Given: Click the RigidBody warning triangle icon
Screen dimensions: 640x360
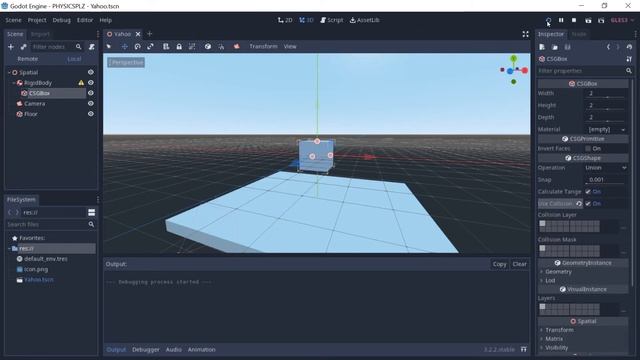Looking at the screenshot, I should pyautogui.click(x=81, y=83).
